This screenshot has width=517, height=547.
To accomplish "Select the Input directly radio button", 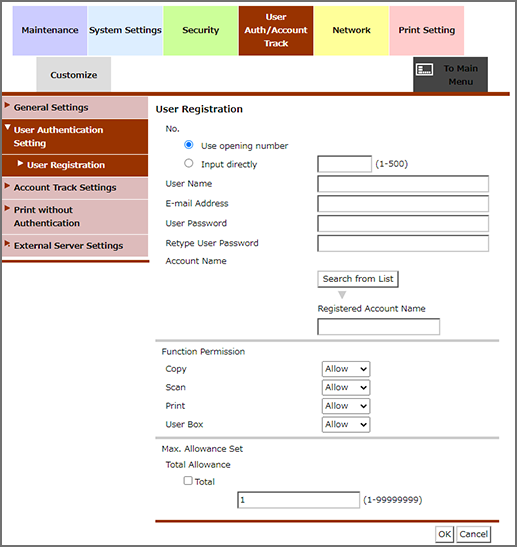I will tap(189, 163).
